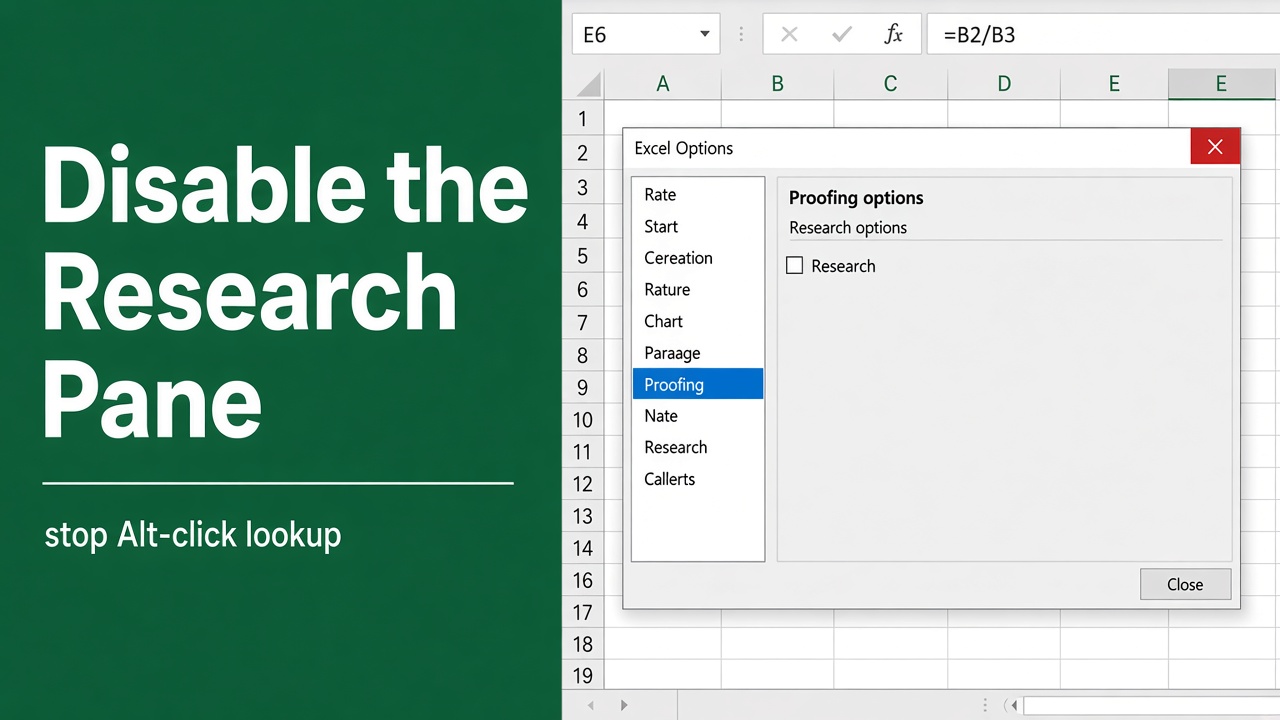Click the Select All corner triangle
1280x720 pixels.
coord(589,84)
